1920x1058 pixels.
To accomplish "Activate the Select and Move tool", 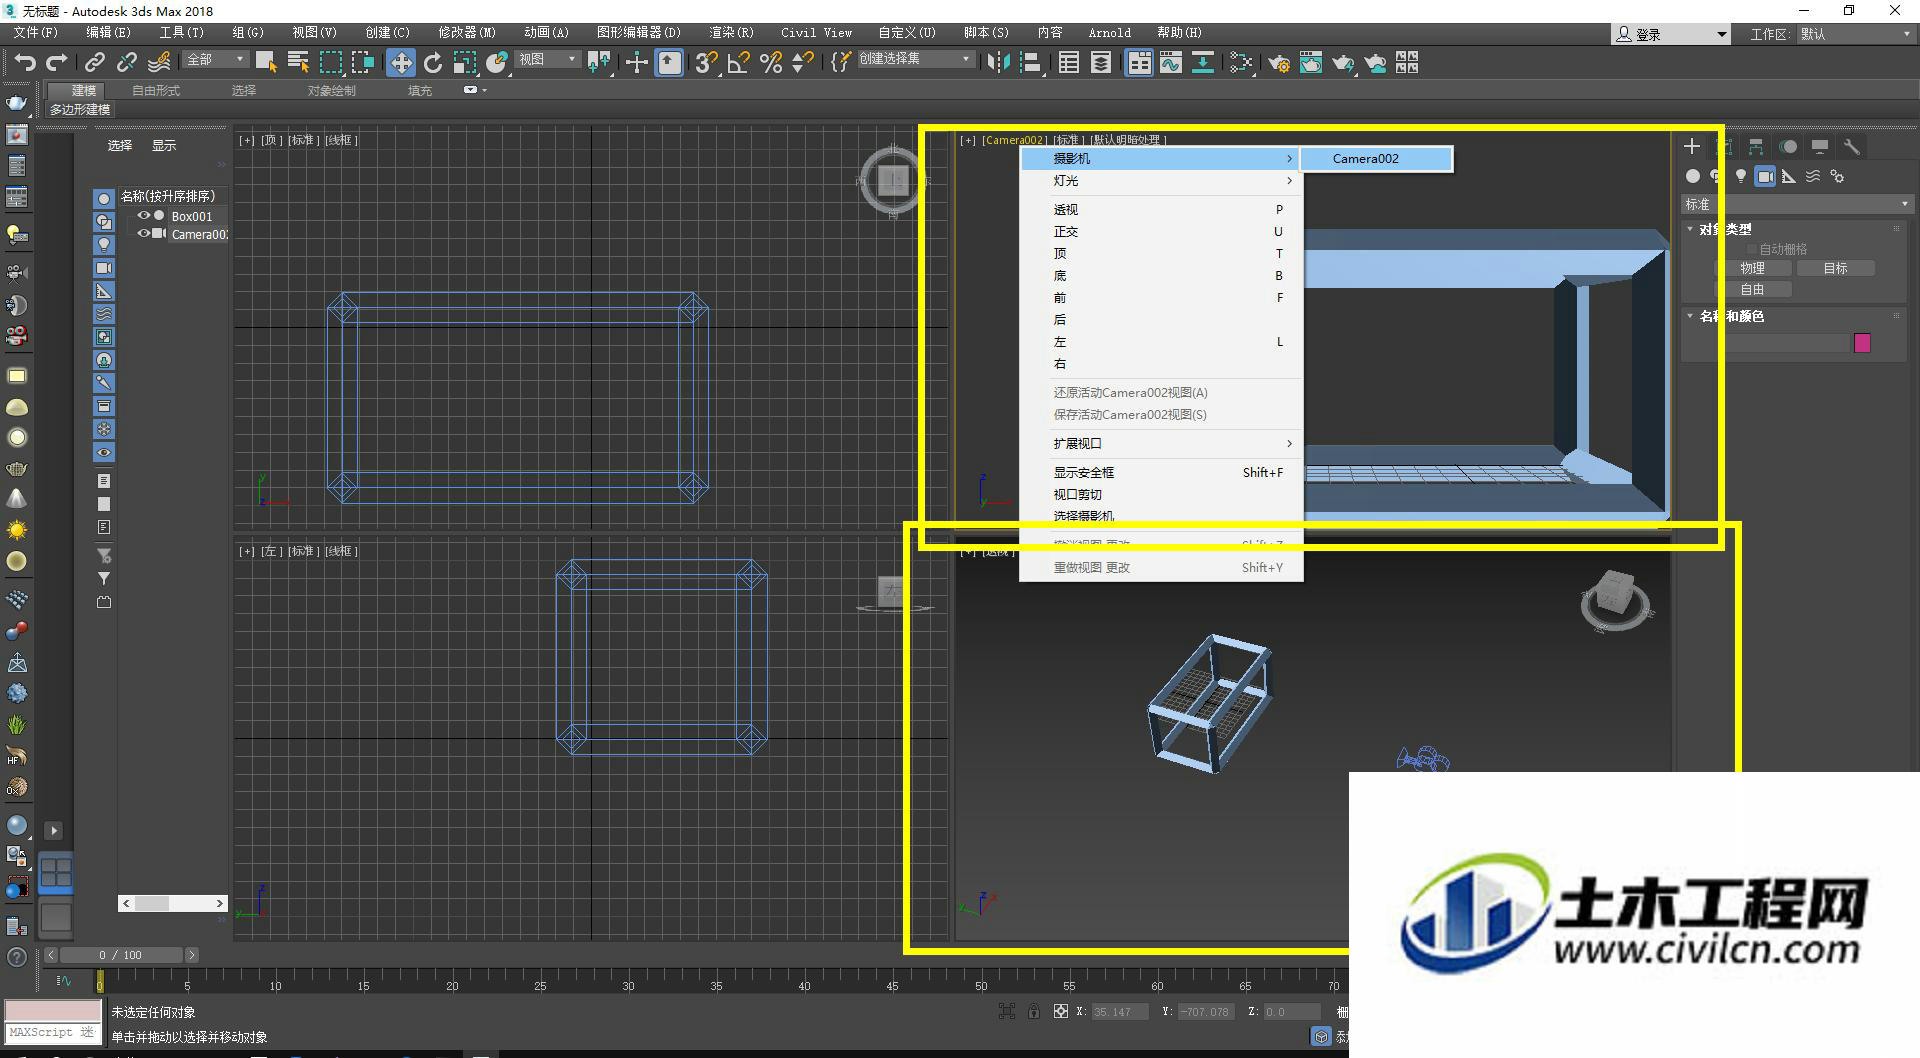I will pos(401,63).
